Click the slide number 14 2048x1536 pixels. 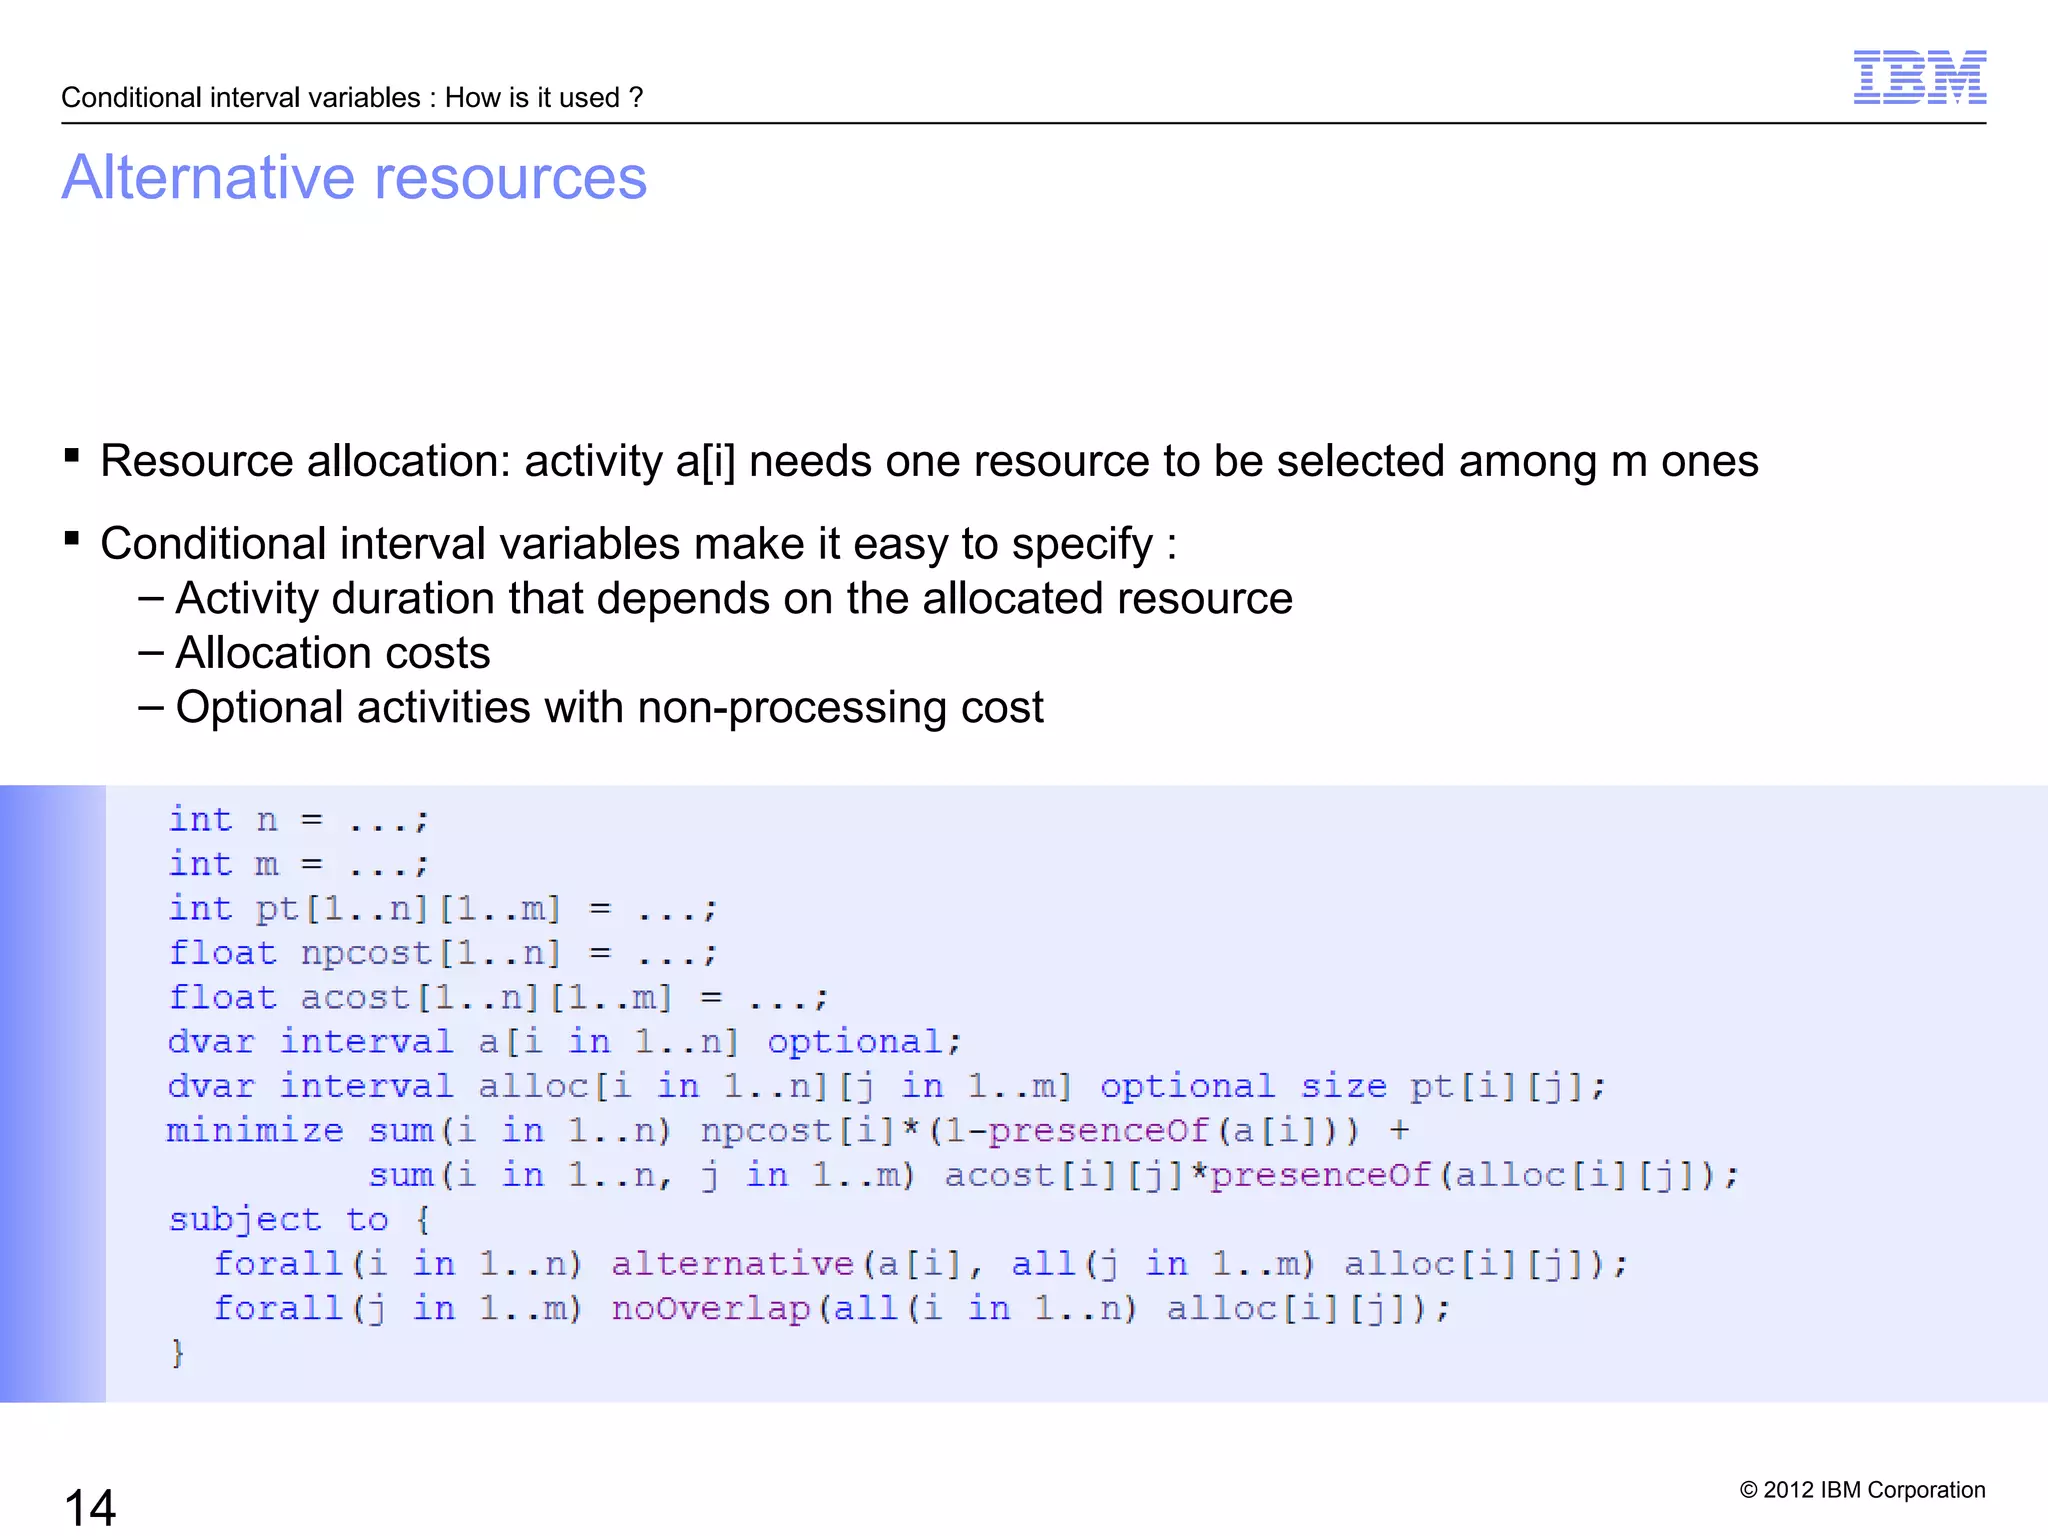pyautogui.click(x=90, y=1507)
